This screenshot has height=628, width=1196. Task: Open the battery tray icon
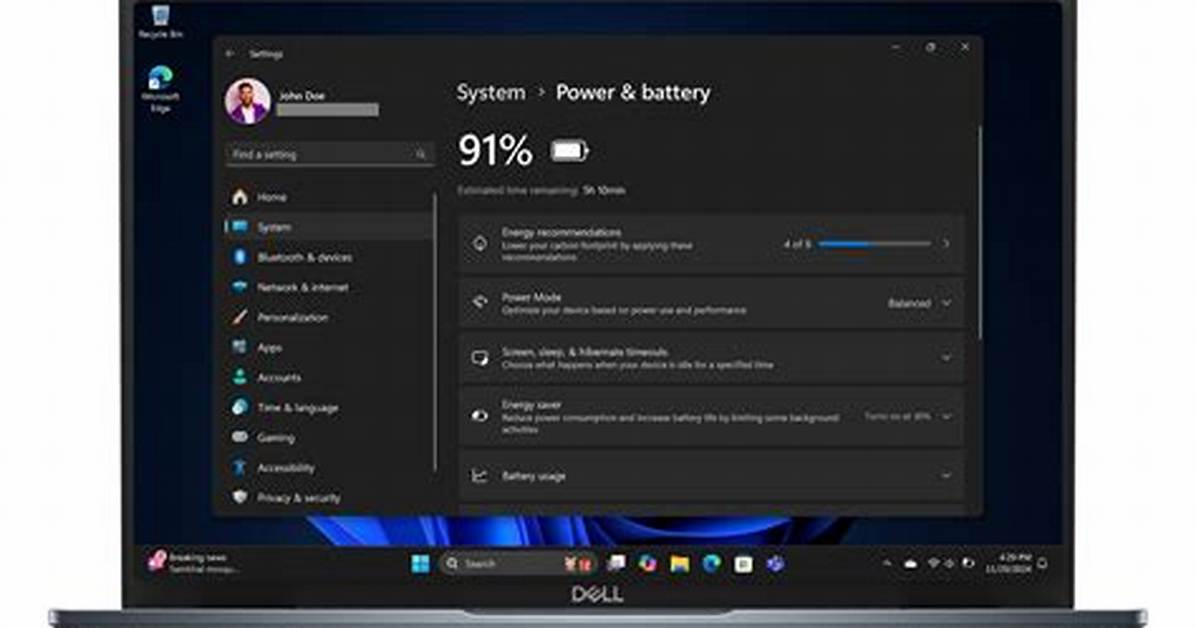click(968, 564)
